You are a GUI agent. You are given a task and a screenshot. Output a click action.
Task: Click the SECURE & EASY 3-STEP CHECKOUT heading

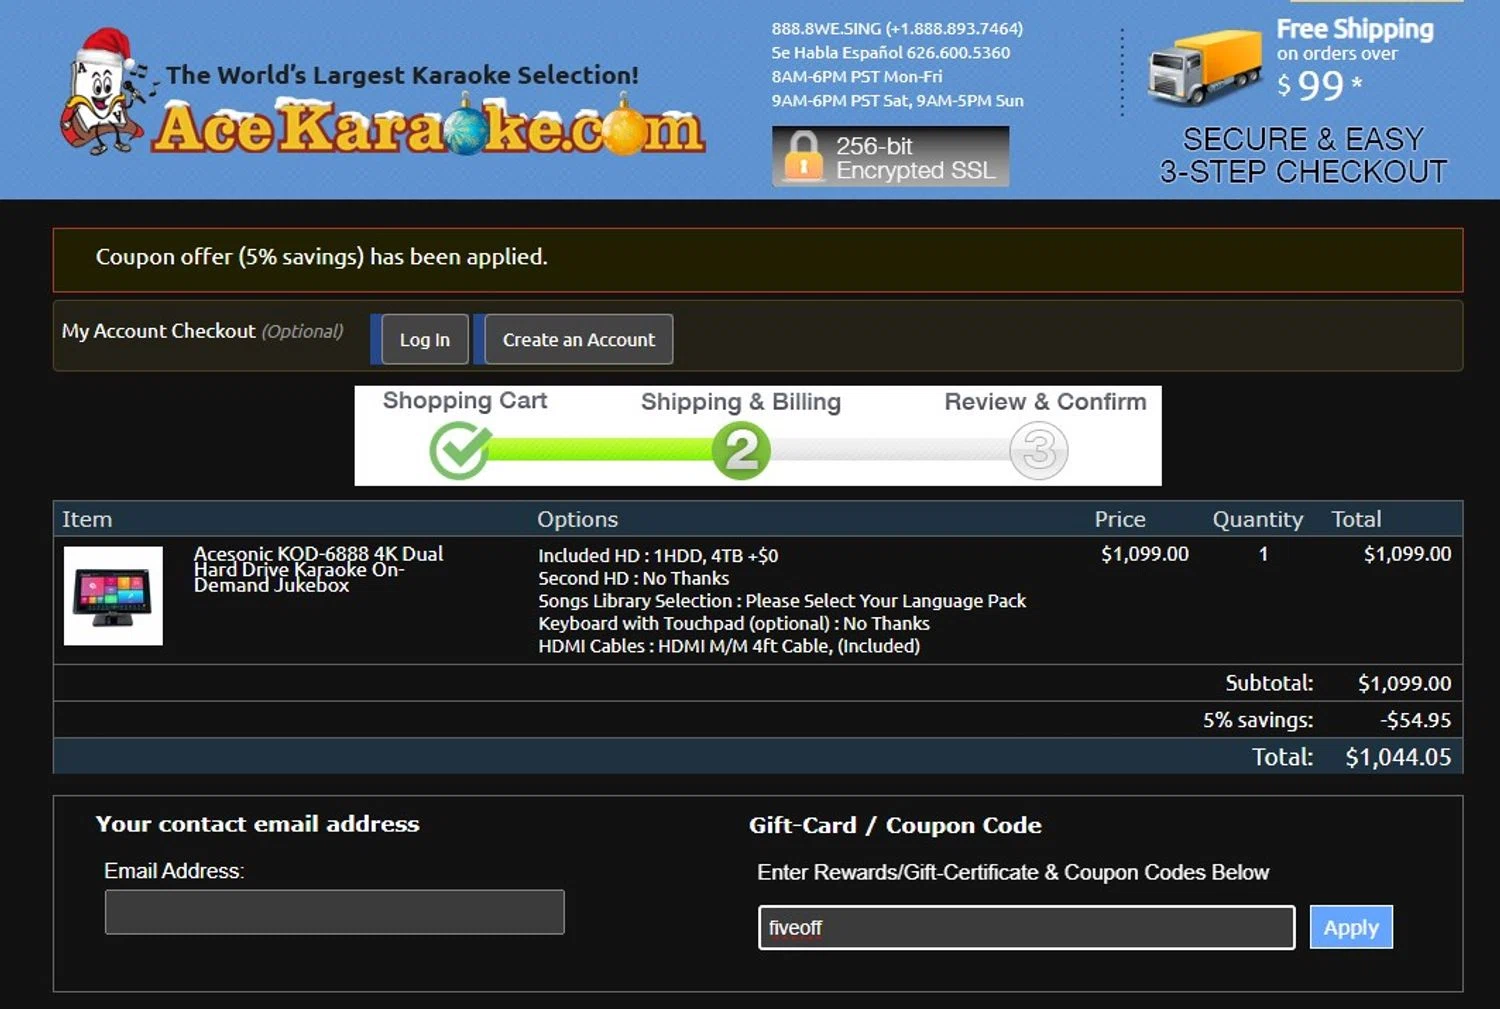(x=1303, y=155)
